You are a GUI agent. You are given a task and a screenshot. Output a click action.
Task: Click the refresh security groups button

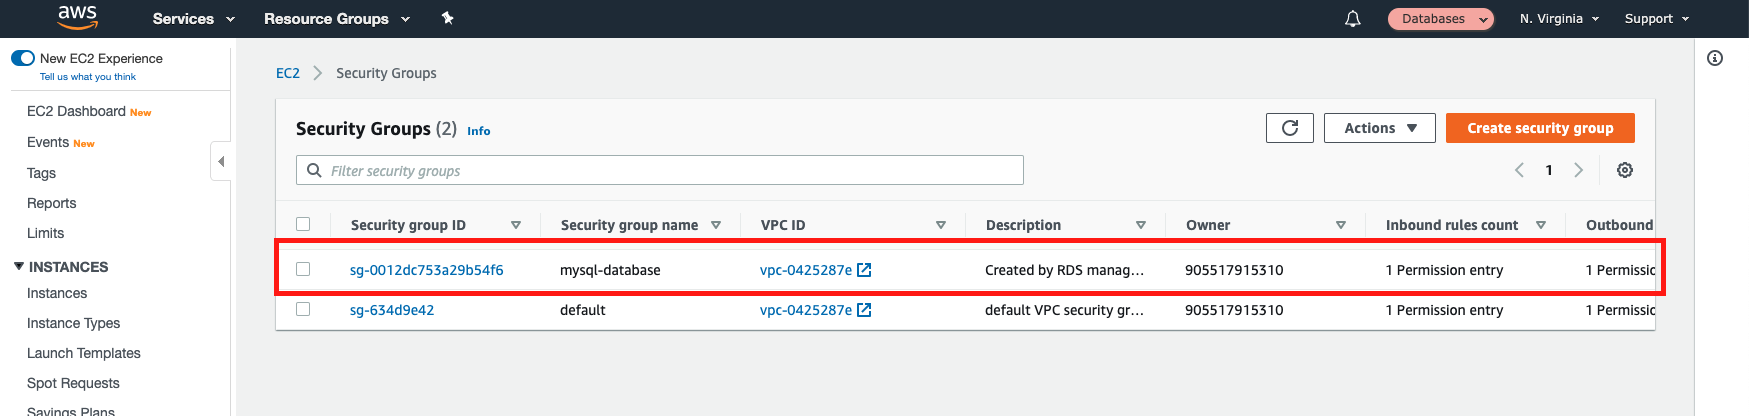coord(1290,128)
